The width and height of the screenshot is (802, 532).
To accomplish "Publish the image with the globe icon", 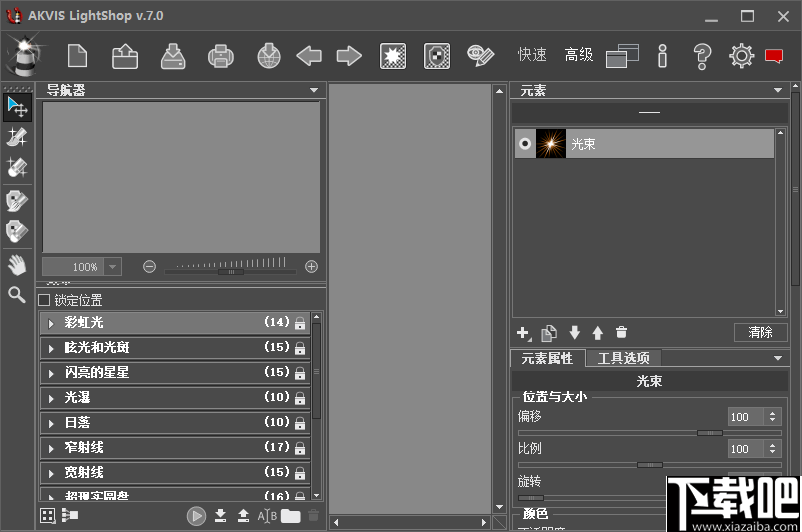I will [x=269, y=56].
